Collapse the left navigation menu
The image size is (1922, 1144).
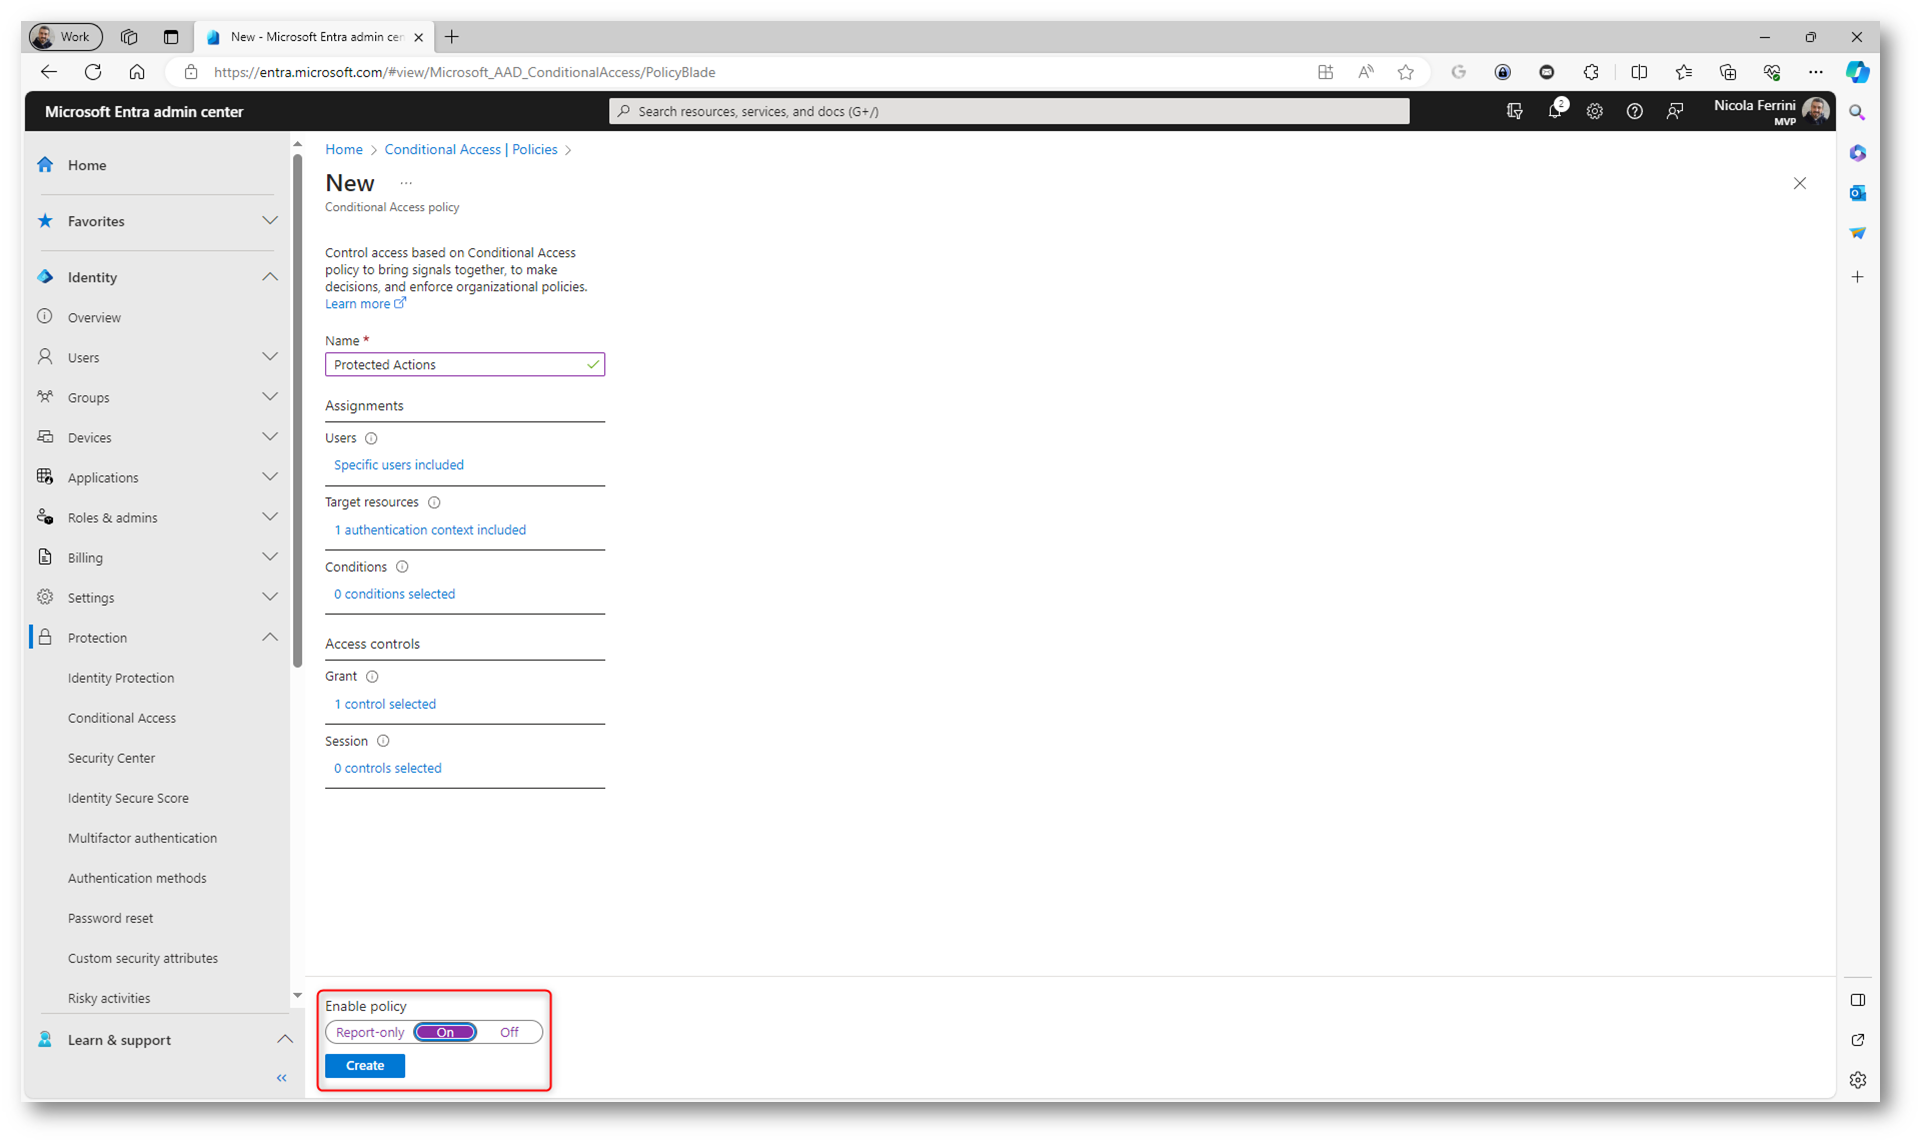(x=281, y=1078)
